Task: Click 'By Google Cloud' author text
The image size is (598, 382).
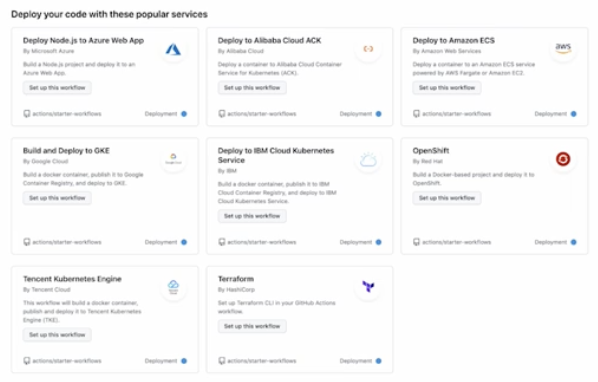Action: tap(45, 161)
